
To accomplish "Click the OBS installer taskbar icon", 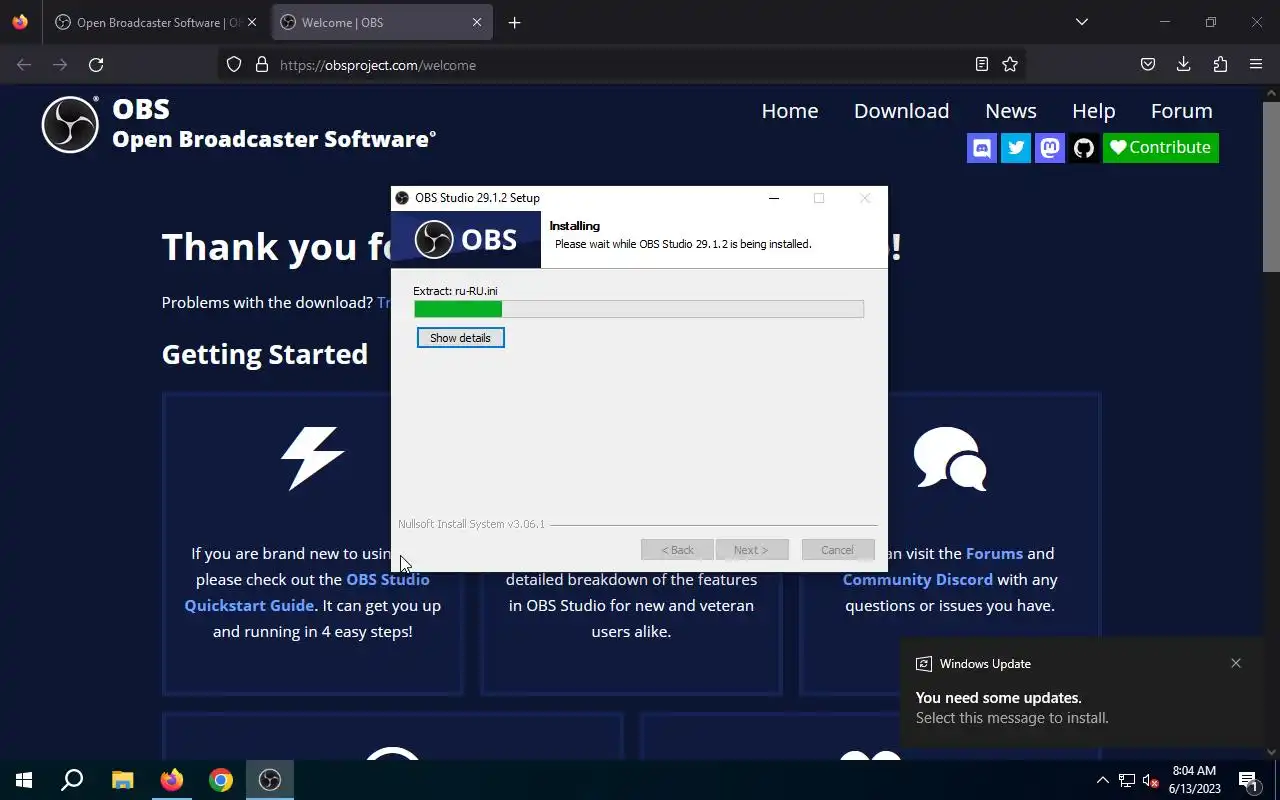I will pyautogui.click(x=270, y=780).
